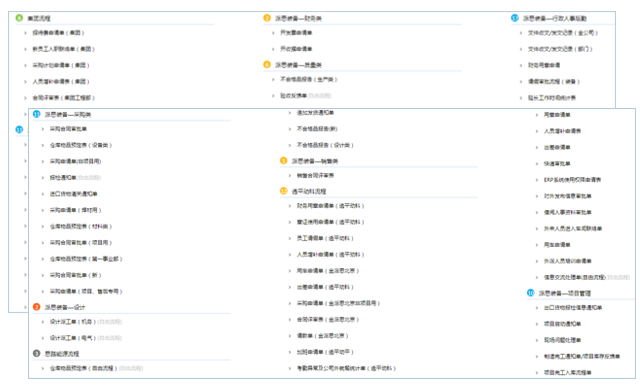
Task: Click the orange badge beside 派思装备—销售类
Action: pyautogui.click(x=283, y=160)
